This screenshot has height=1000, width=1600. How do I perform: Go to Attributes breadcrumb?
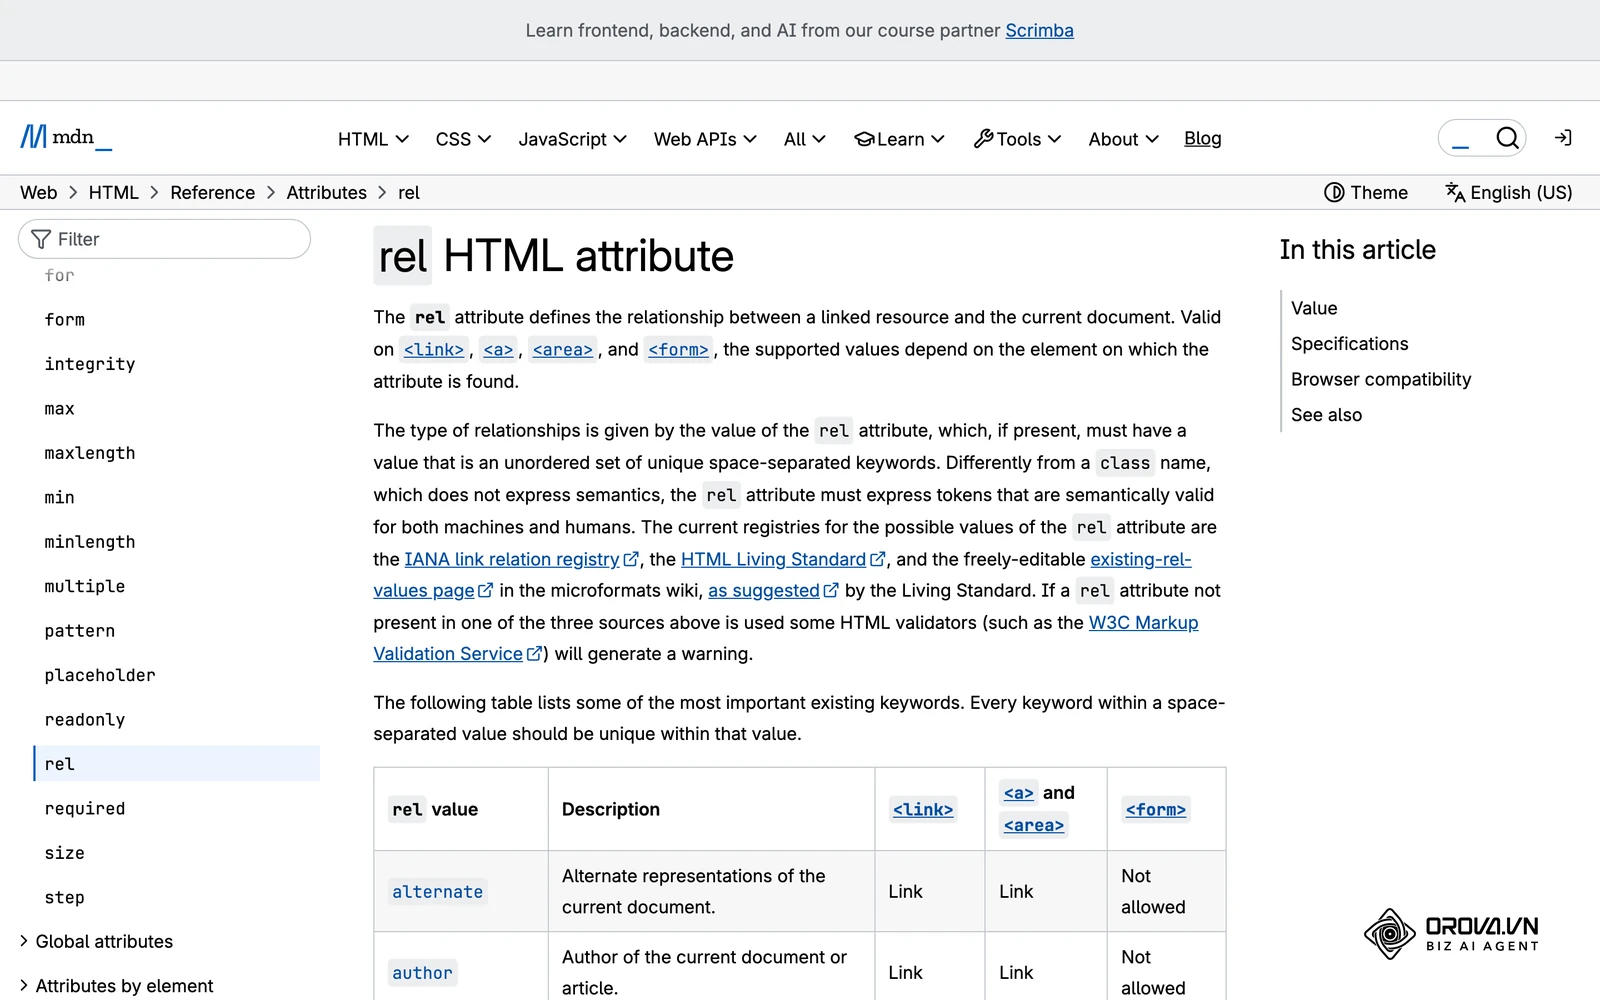(x=326, y=193)
